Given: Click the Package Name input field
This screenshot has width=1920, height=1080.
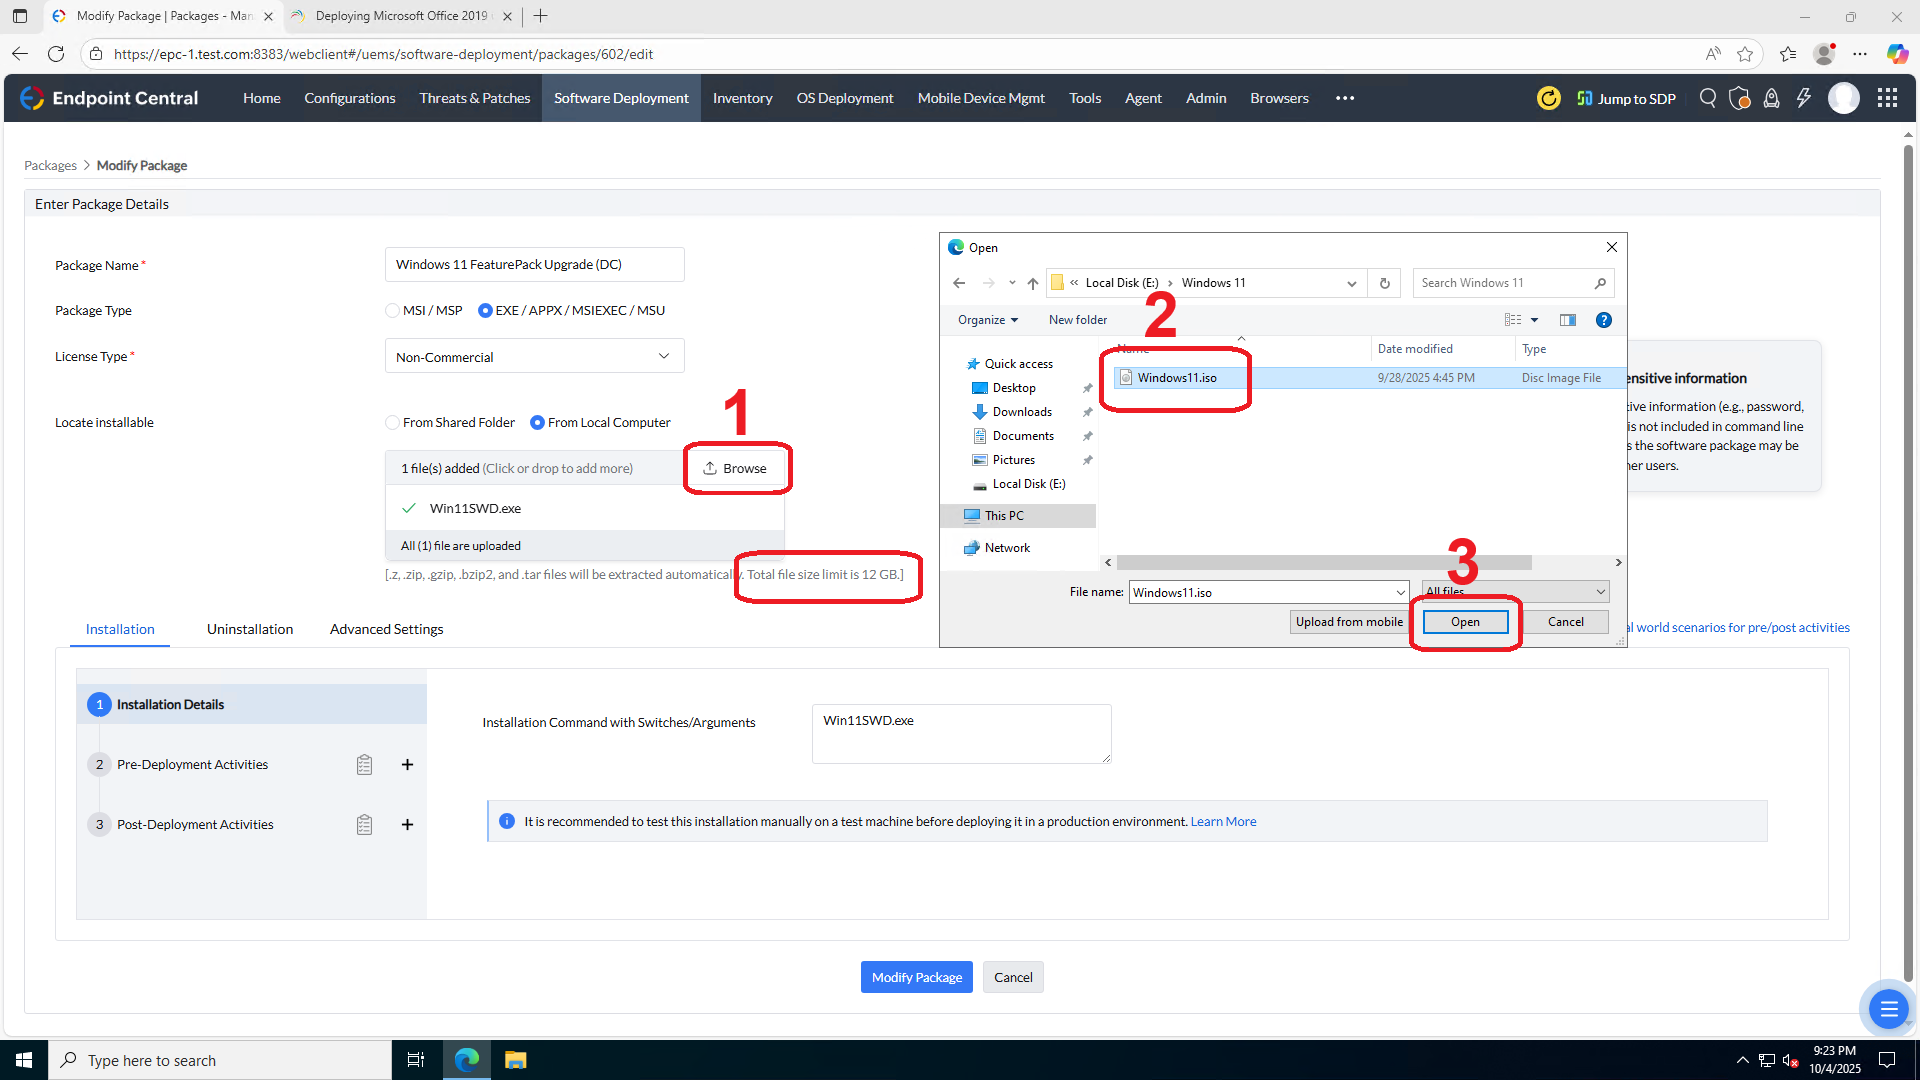Looking at the screenshot, I should [x=534, y=265].
